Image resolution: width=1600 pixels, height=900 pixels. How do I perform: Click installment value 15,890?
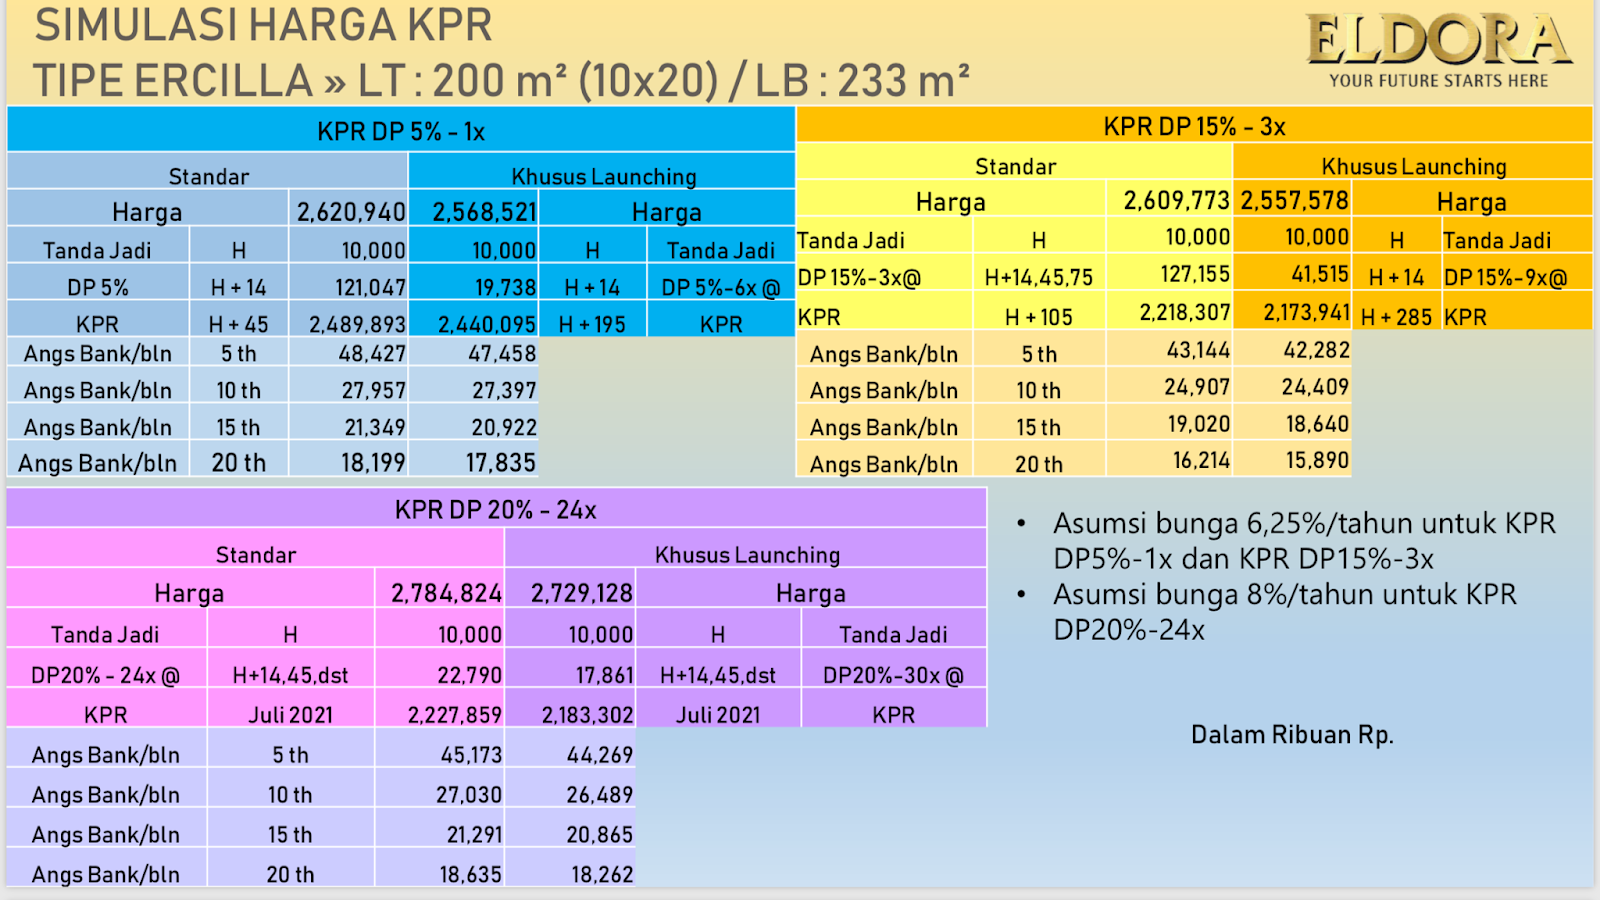click(x=1317, y=460)
